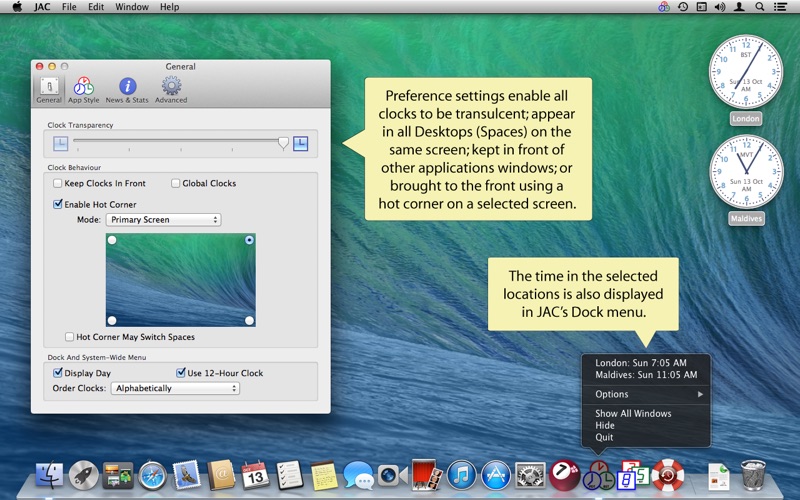Open the Advanced preferences gear
This screenshot has width=800, height=500.
pos(171,90)
